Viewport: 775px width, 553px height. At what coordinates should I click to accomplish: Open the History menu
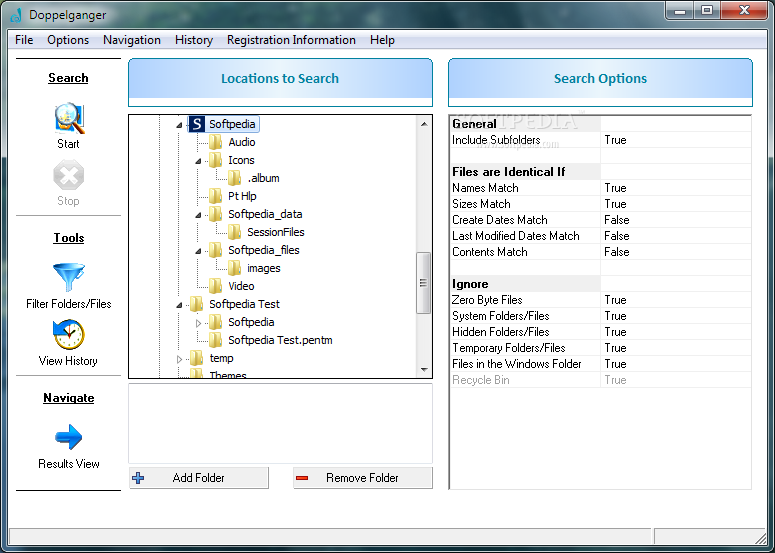point(194,40)
